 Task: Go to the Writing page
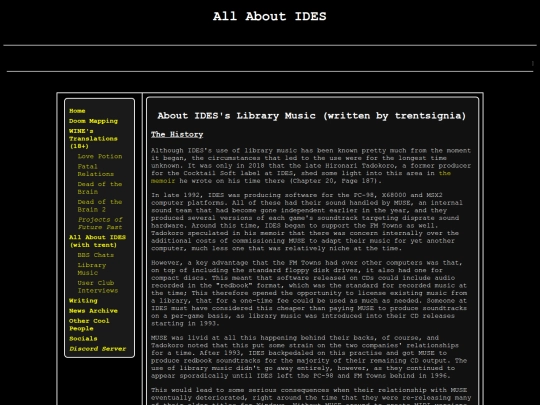tap(83, 301)
